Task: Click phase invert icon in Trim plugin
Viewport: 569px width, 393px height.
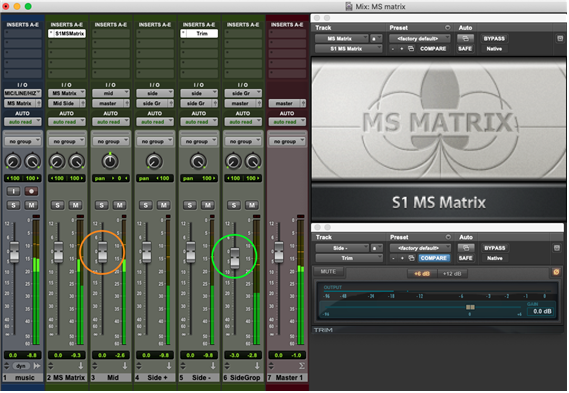Action: coord(556,272)
